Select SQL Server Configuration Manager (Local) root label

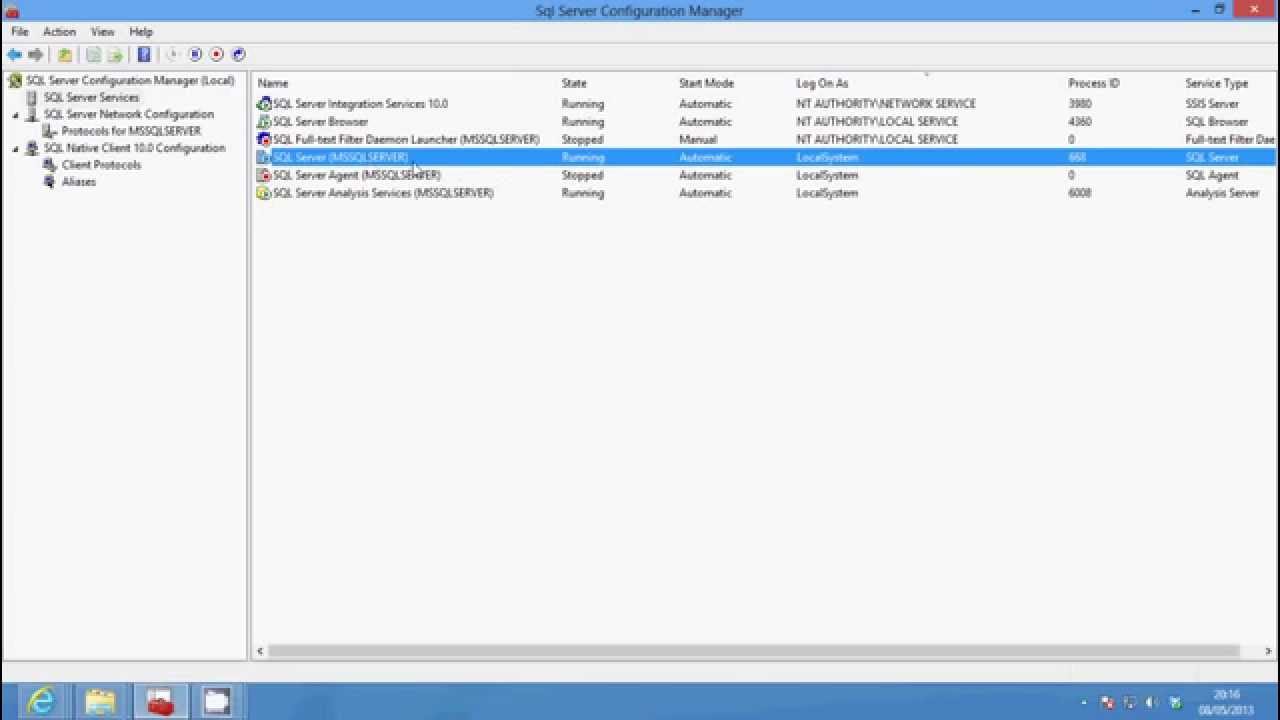click(x=130, y=80)
